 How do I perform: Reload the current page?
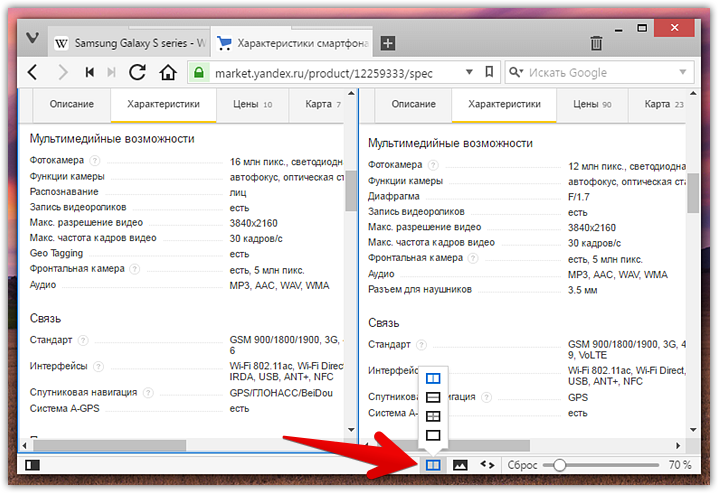(x=137, y=72)
